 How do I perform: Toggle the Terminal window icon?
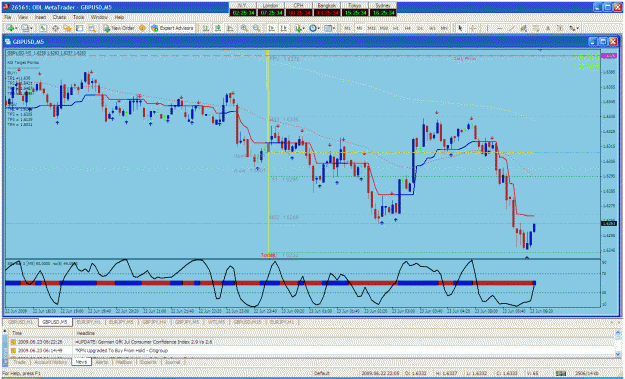pyautogui.click(x=79, y=28)
